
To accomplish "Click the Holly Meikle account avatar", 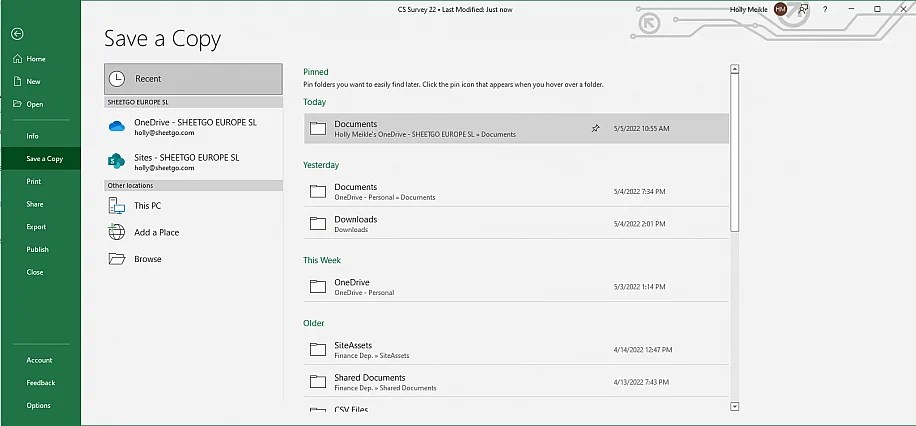I will pyautogui.click(x=780, y=9).
